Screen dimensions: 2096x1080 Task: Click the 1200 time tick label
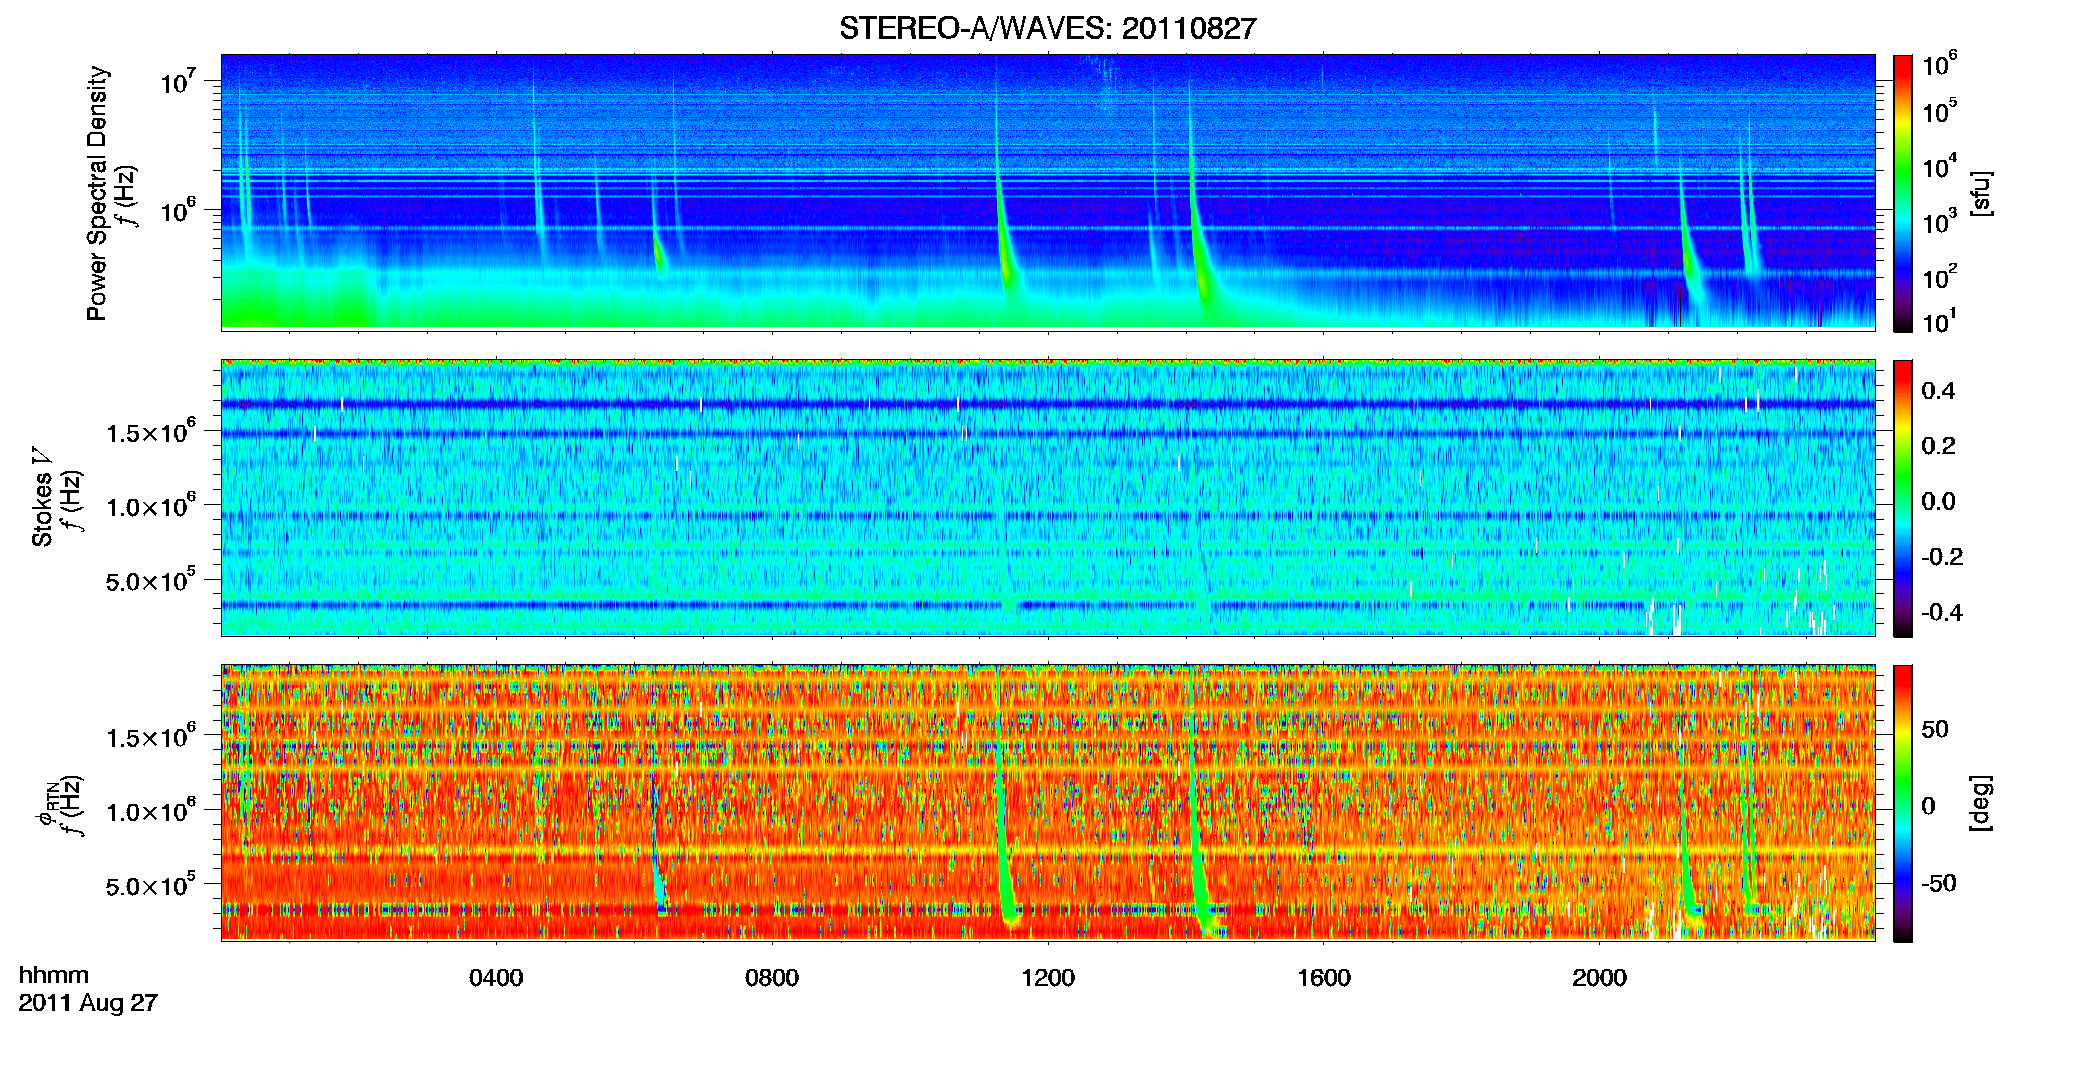pyautogui.click(x=1048, y=978)
